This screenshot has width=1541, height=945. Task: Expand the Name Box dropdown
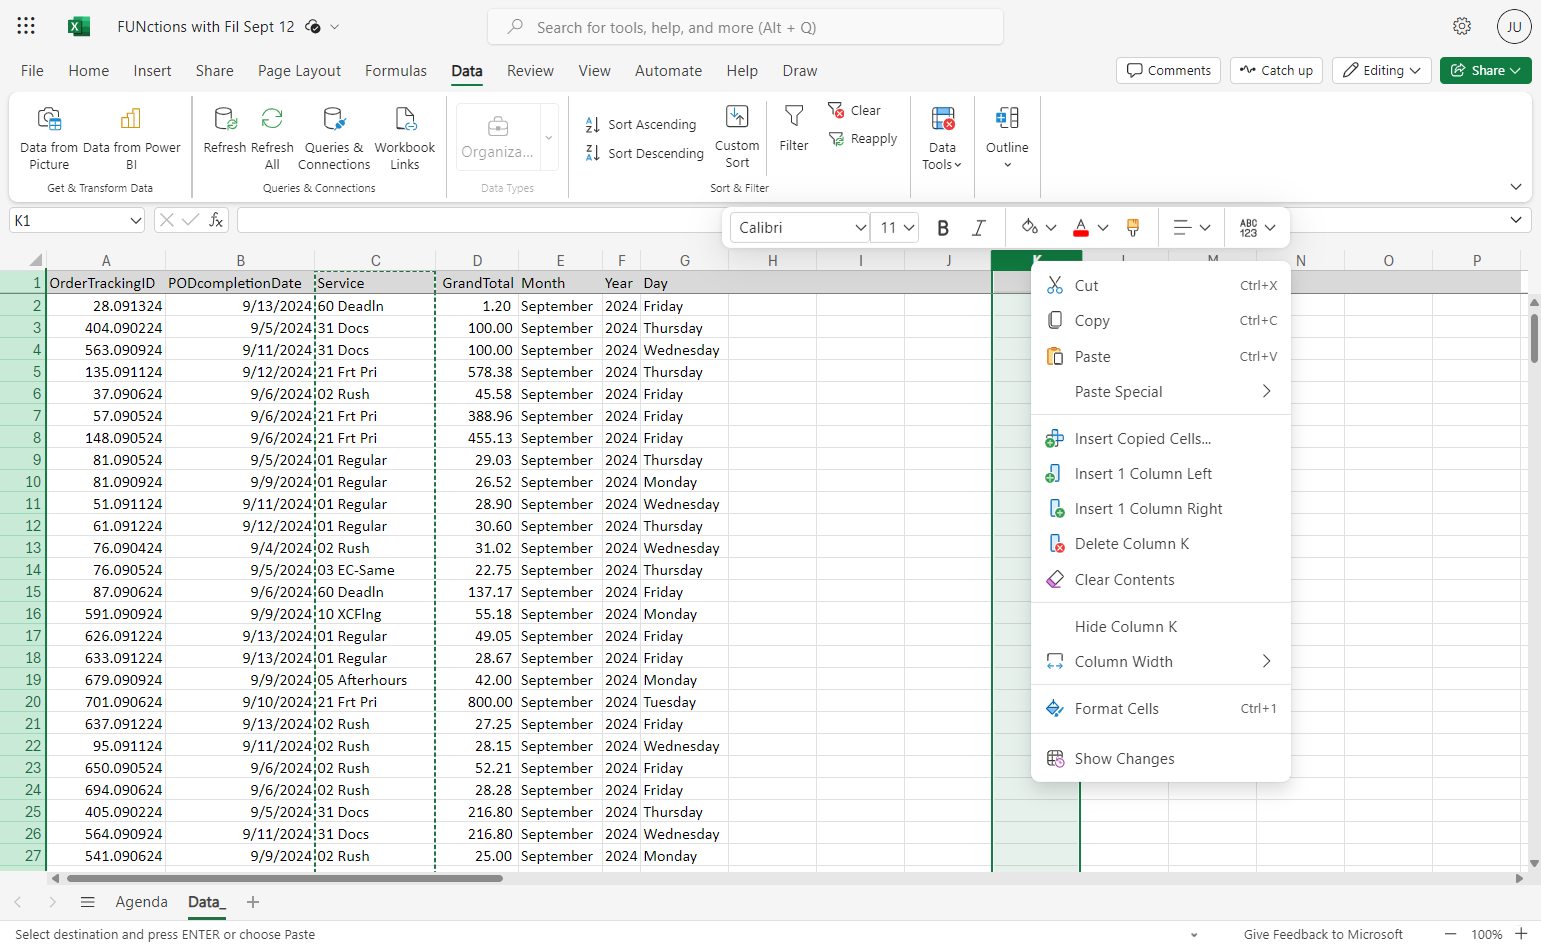136,220
